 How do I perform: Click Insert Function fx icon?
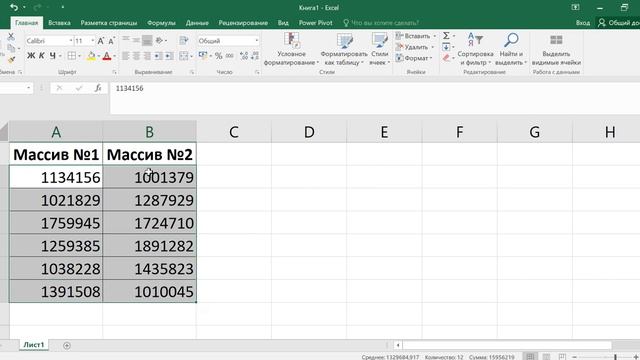click(x=98, y=88)
